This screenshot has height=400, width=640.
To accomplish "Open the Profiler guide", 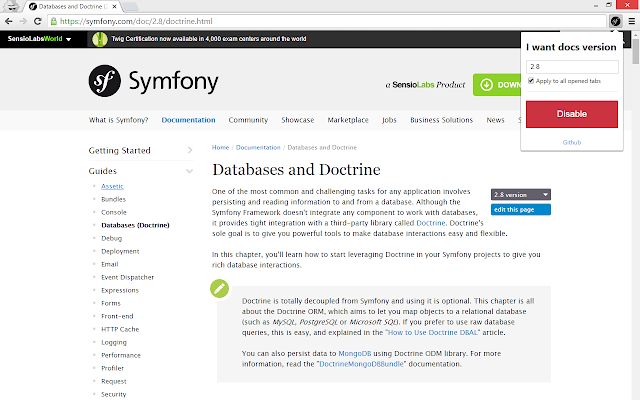I will point(113,368).
